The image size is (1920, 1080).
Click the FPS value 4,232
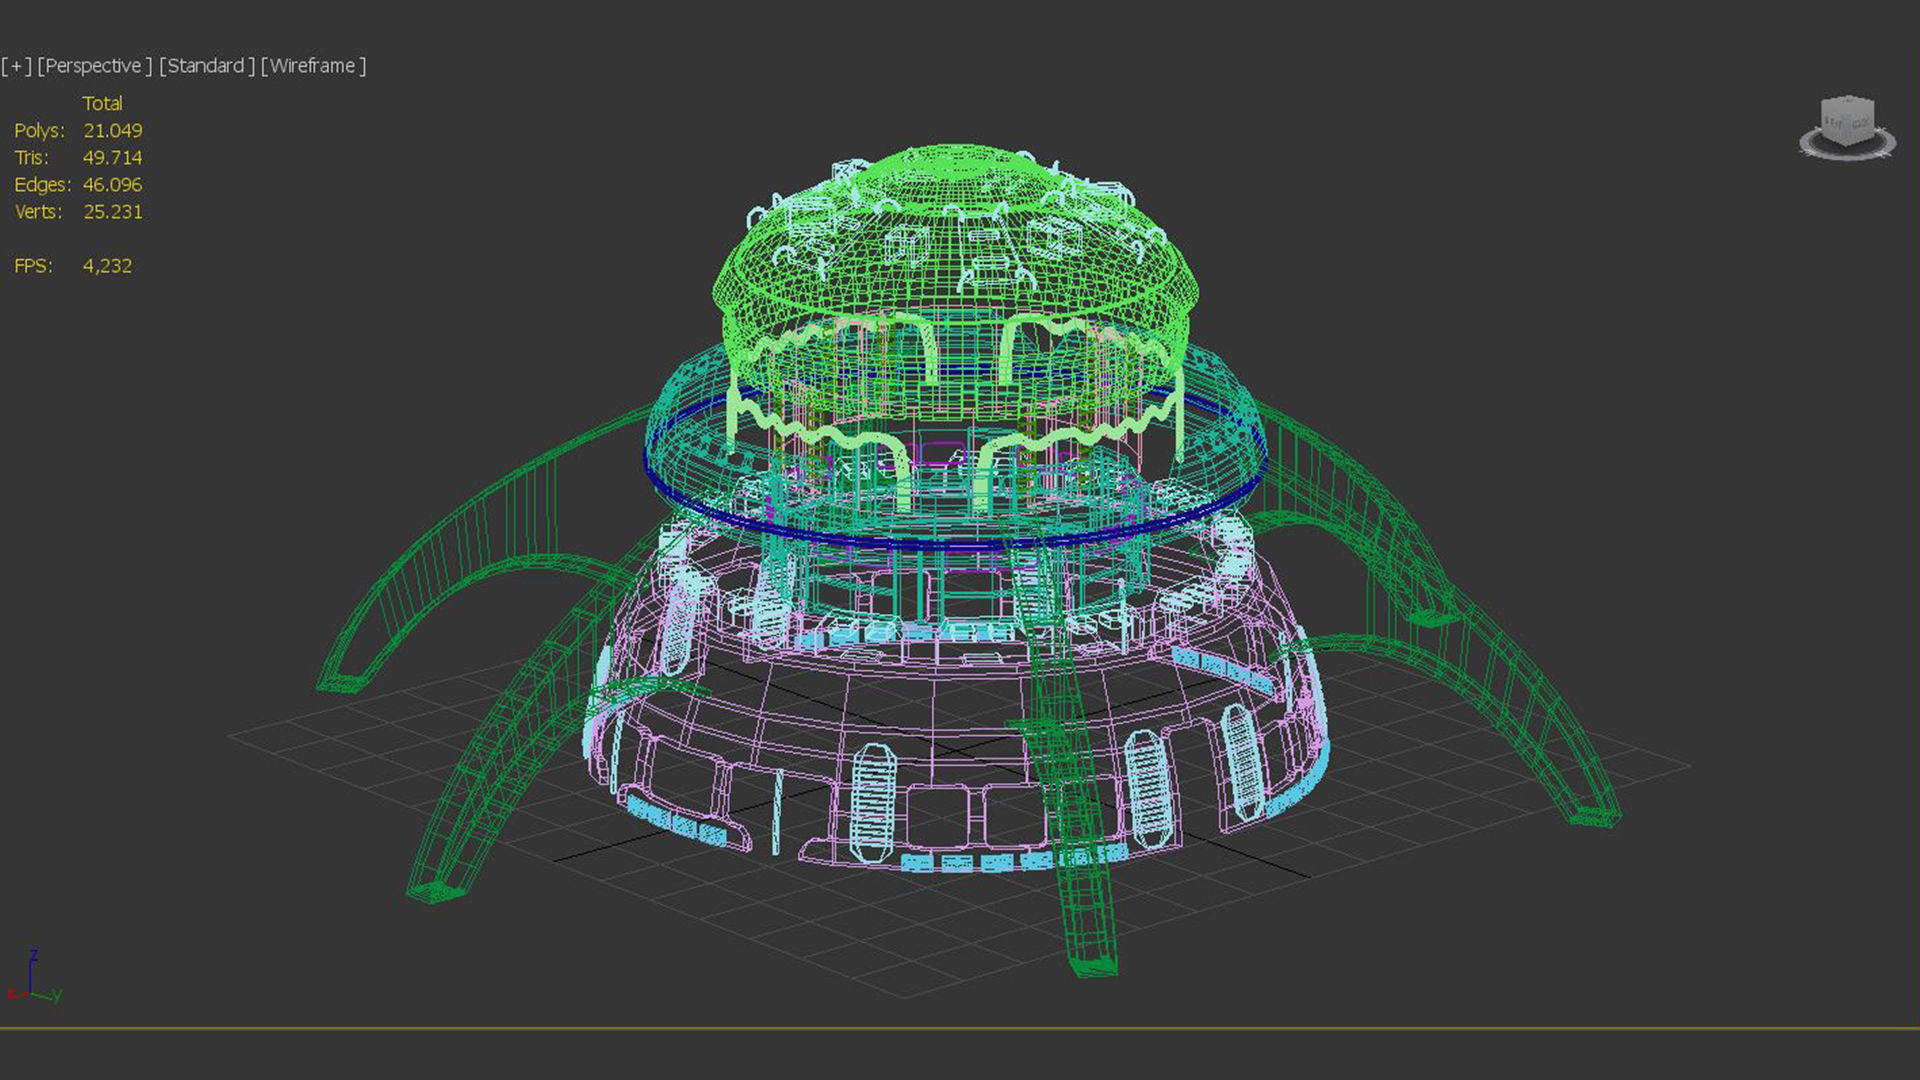tap(107, 266)
